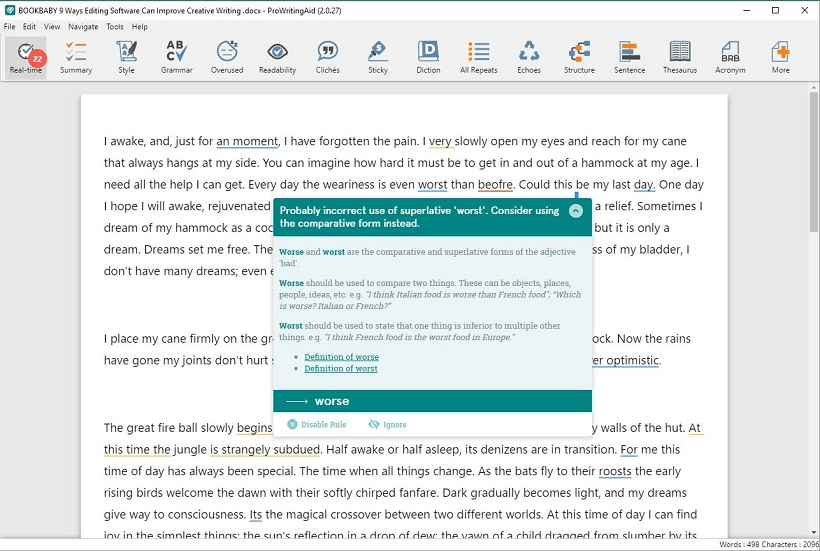Screen dimensions: 820x551
Task: Open the Diction report
Action: (x=428, y=58)
